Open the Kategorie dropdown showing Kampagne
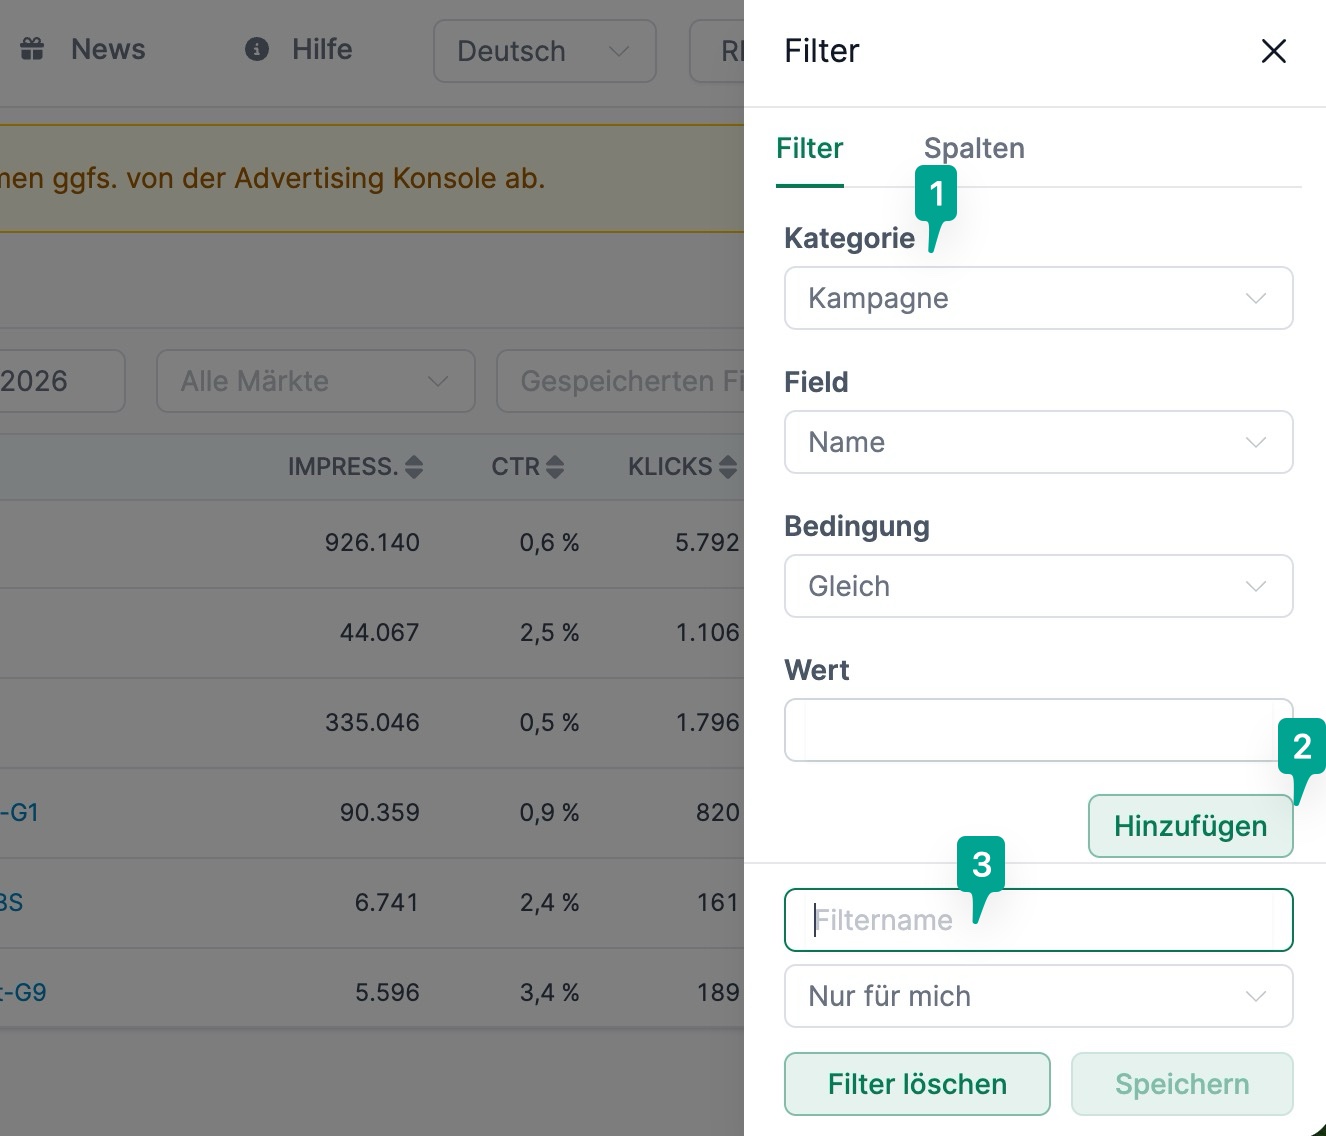 point(1038,298)
